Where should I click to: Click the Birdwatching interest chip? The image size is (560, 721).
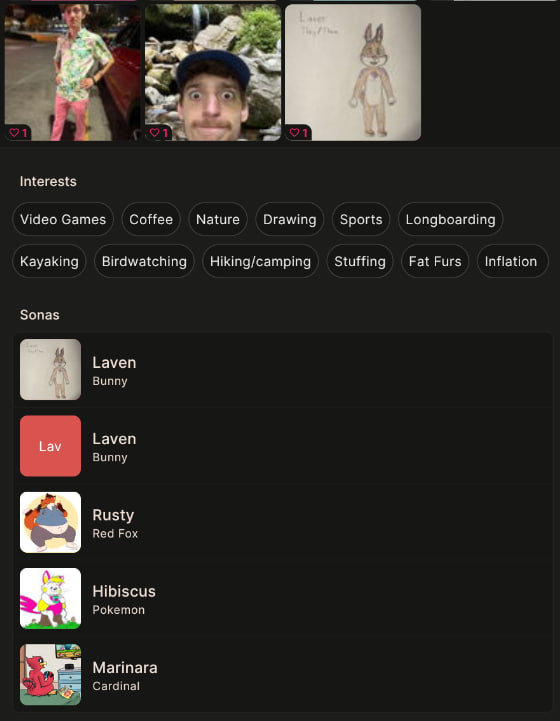point(144,261)
